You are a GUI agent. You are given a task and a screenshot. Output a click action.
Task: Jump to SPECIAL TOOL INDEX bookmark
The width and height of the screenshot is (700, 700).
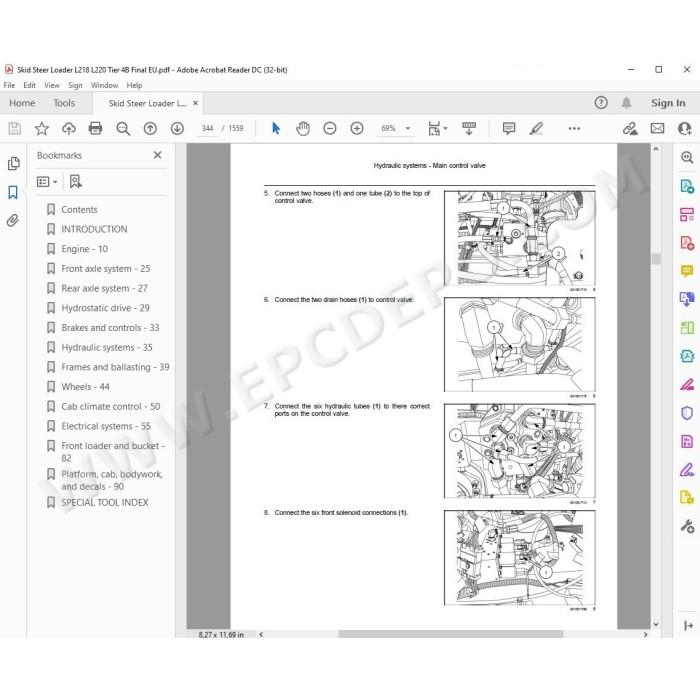[104, 502]
